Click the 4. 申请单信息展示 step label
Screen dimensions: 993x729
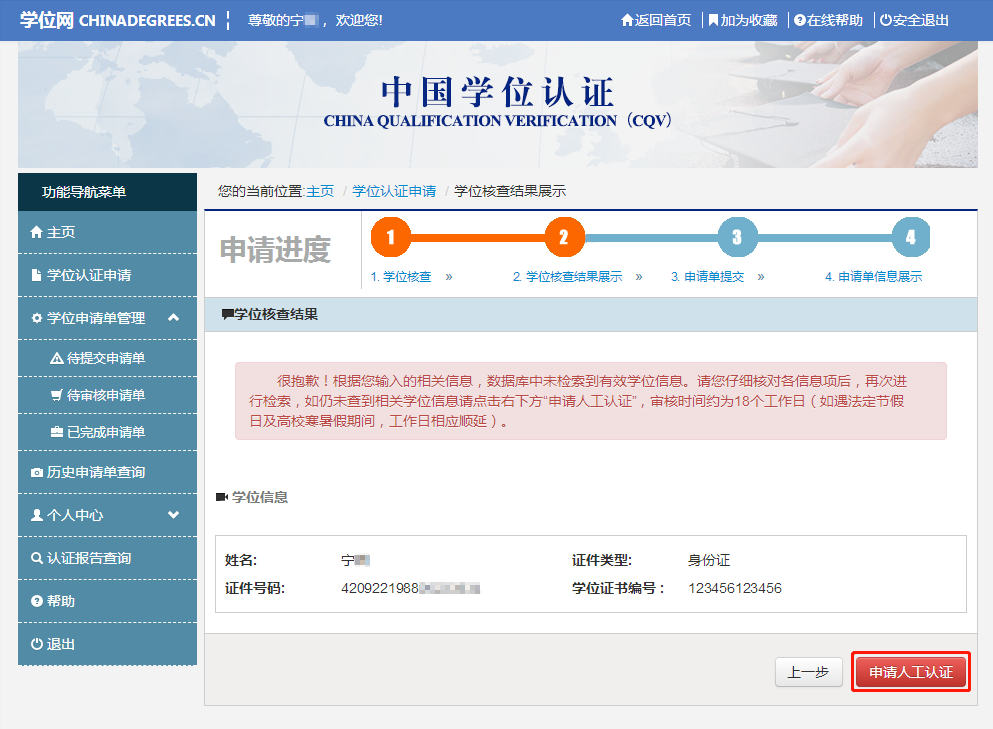click(873, 277)
